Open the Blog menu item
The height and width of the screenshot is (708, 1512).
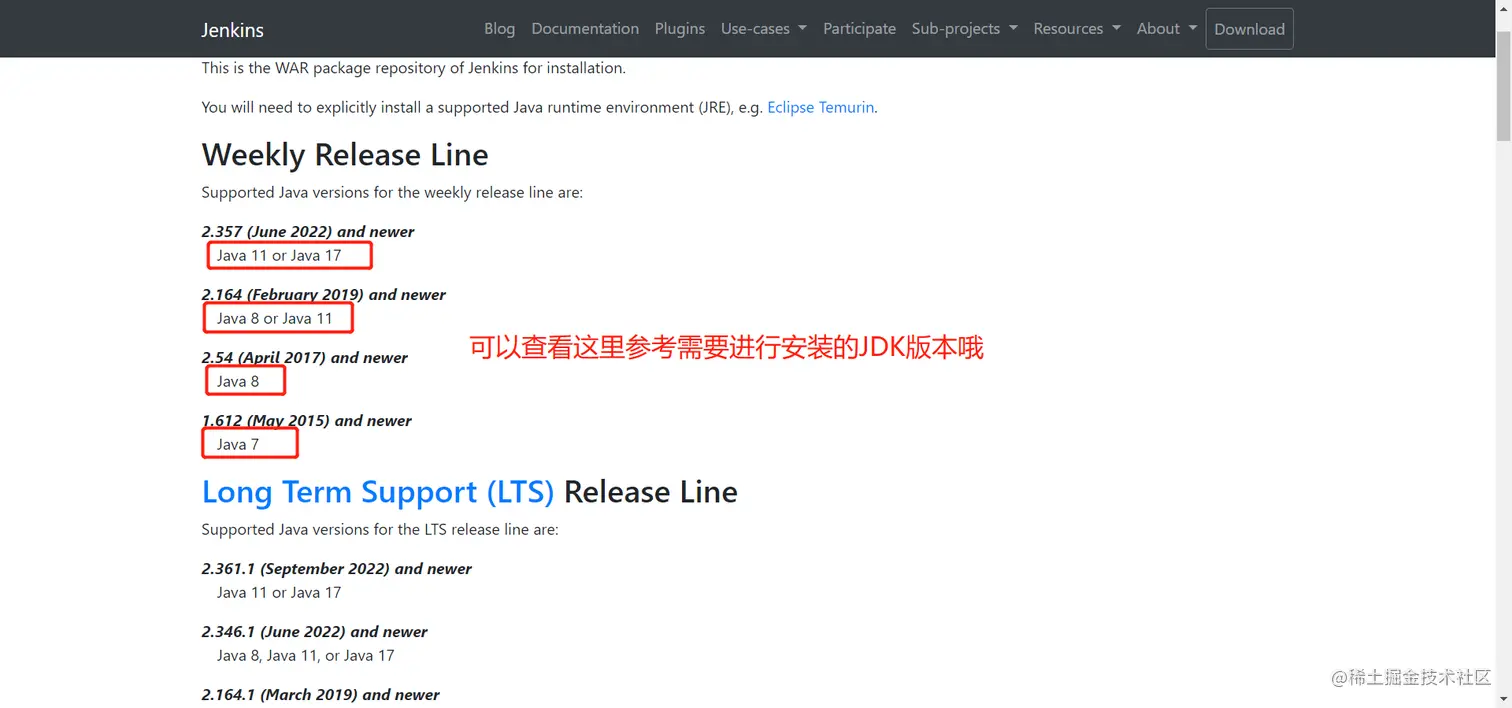pos(499,29)
